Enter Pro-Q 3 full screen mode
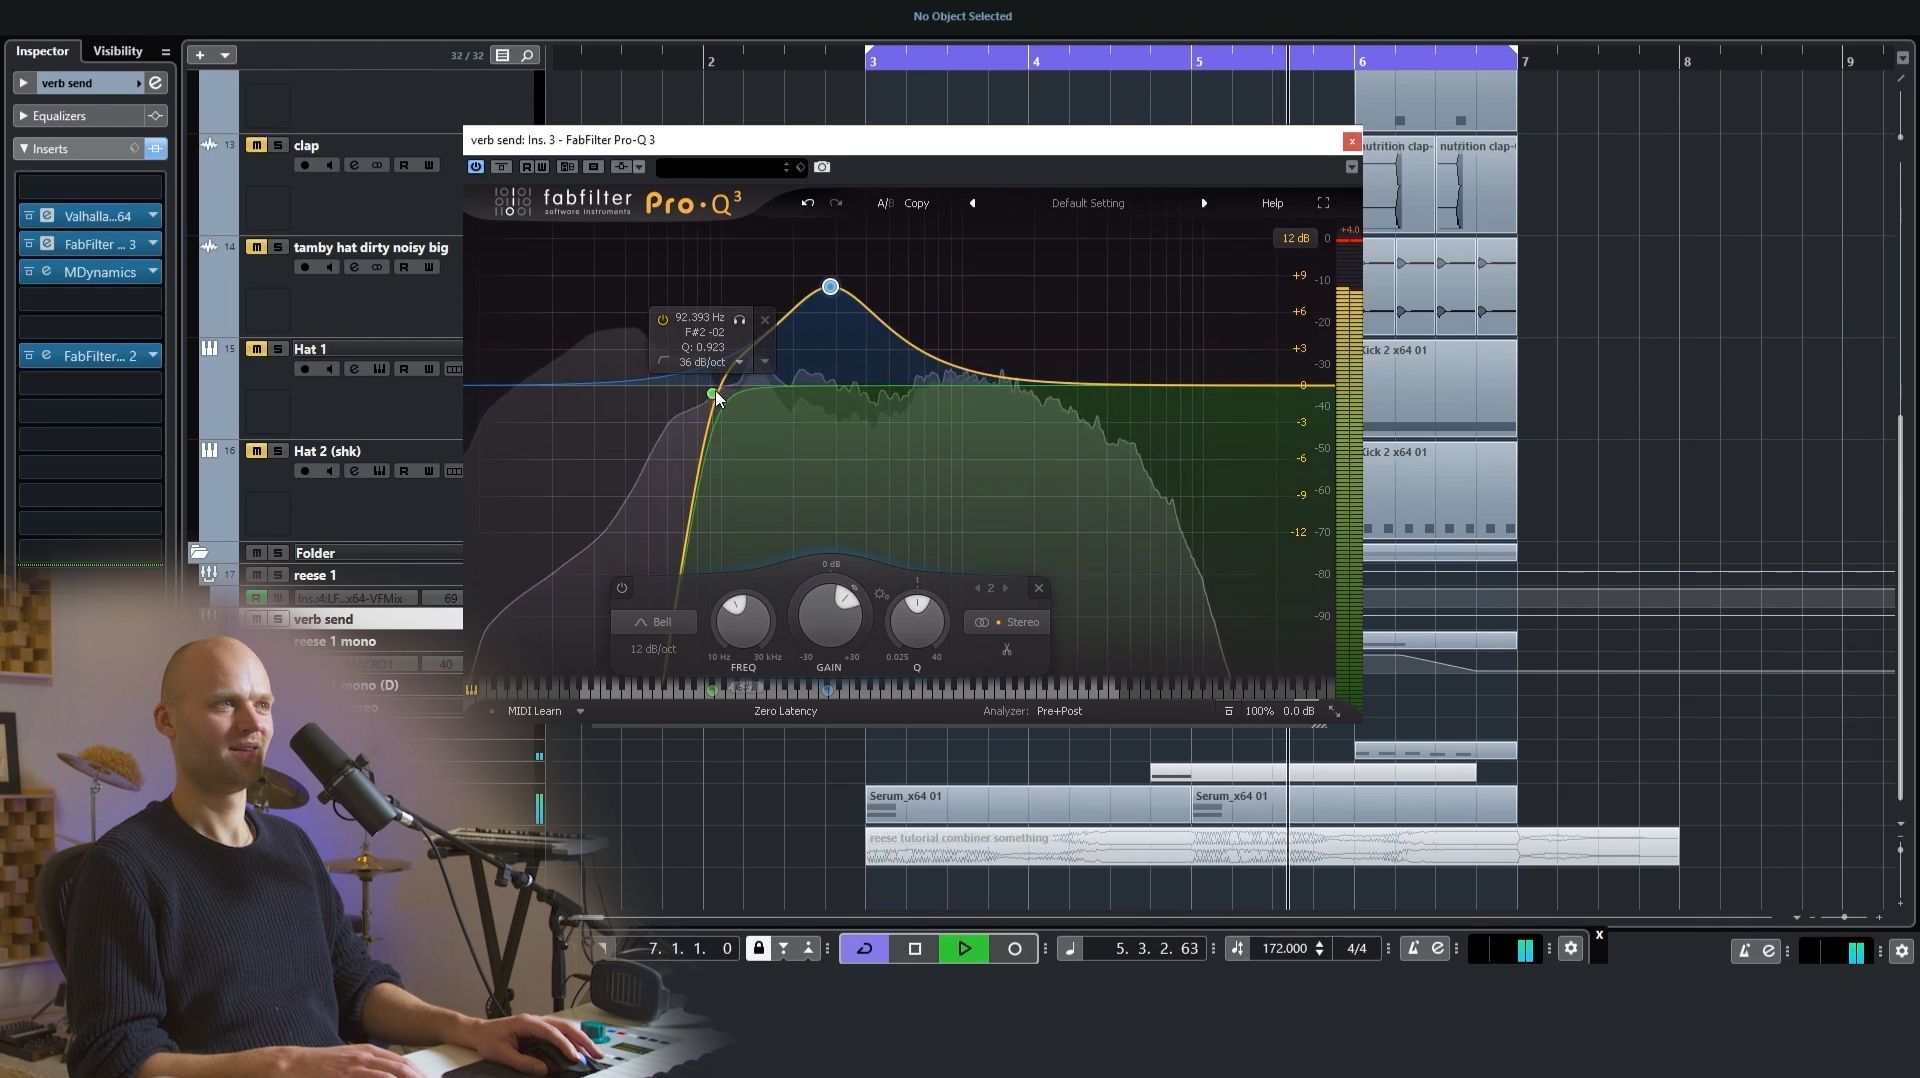 coord(1323,203)
